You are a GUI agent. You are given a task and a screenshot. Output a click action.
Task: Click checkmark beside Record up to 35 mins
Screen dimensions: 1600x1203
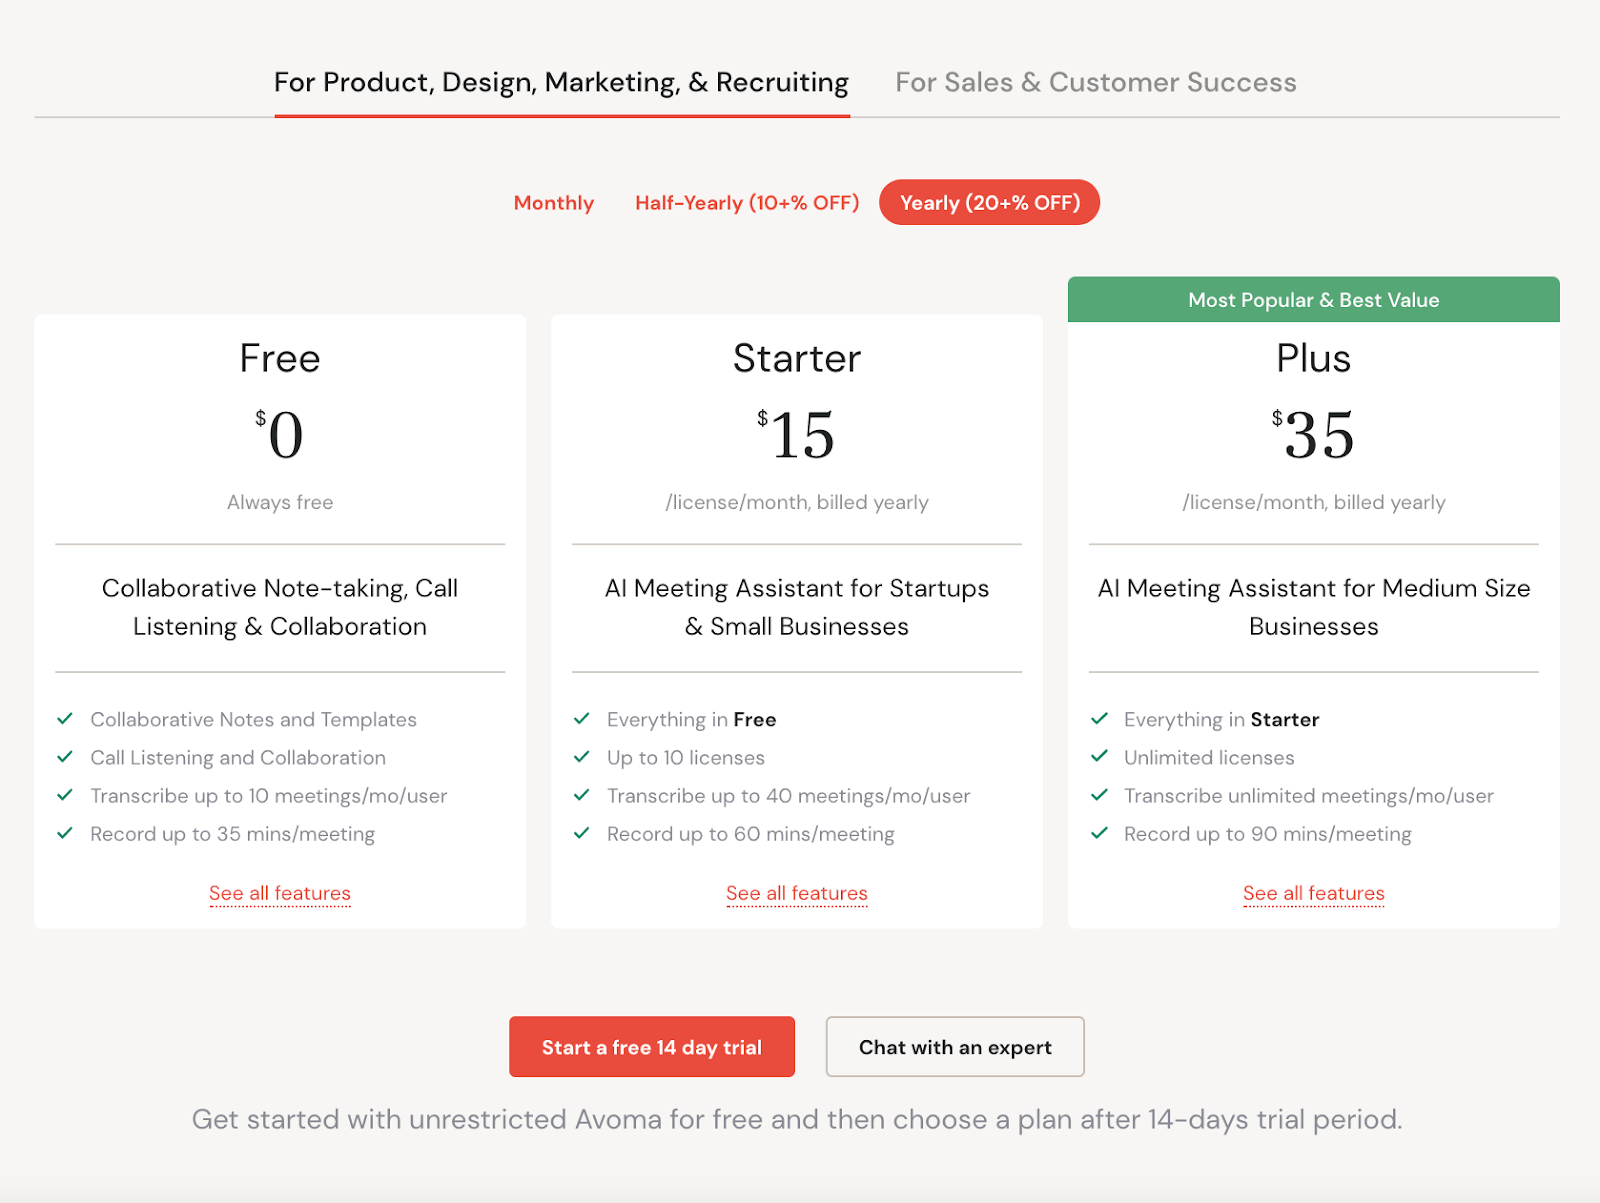click(x=65, y=833)
